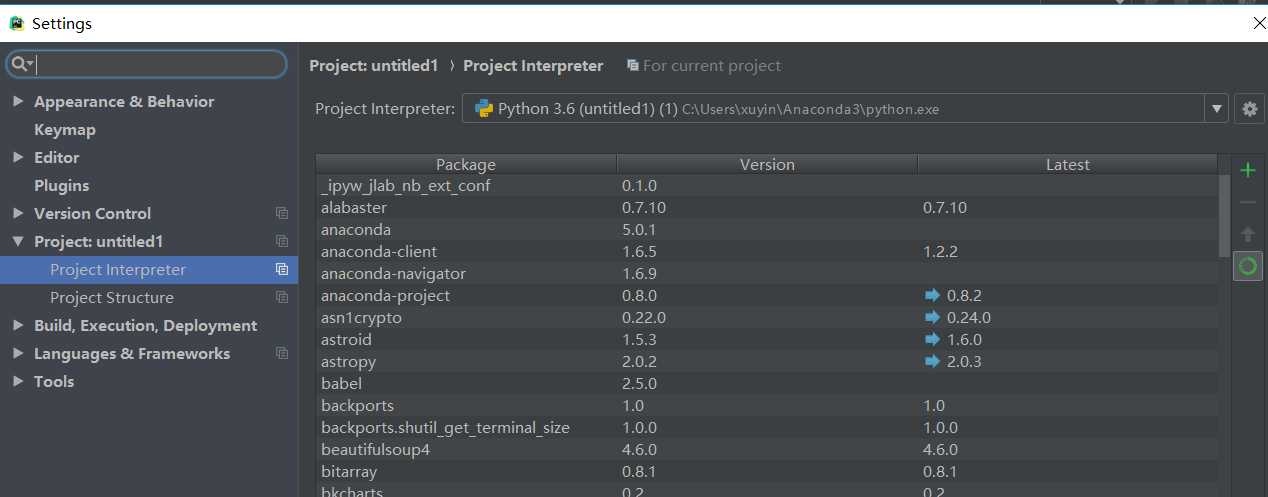The image size is (1268, 497).
Task: Click the minus uninstall package icon
Action: (1247, 203)
